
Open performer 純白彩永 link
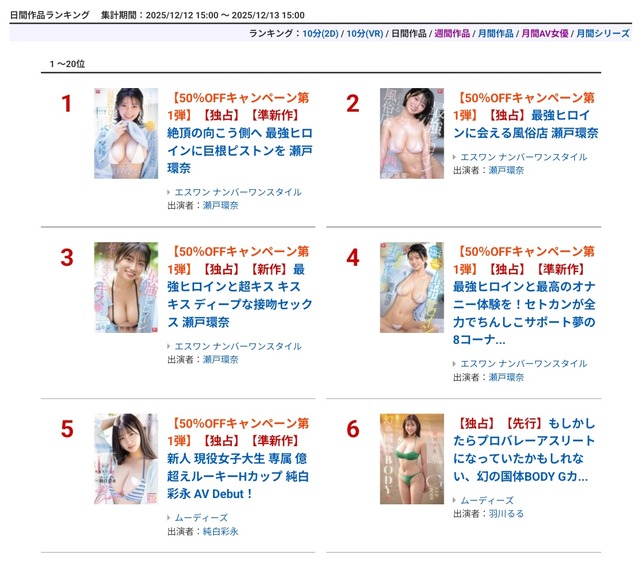[220, 531]
